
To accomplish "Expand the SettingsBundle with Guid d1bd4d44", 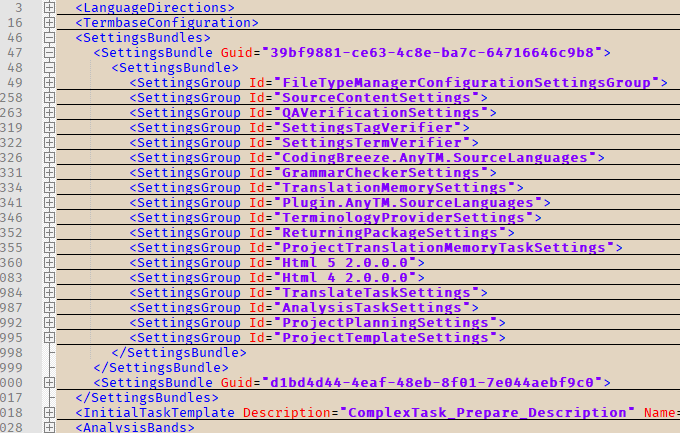I will [x=50, y=382].
